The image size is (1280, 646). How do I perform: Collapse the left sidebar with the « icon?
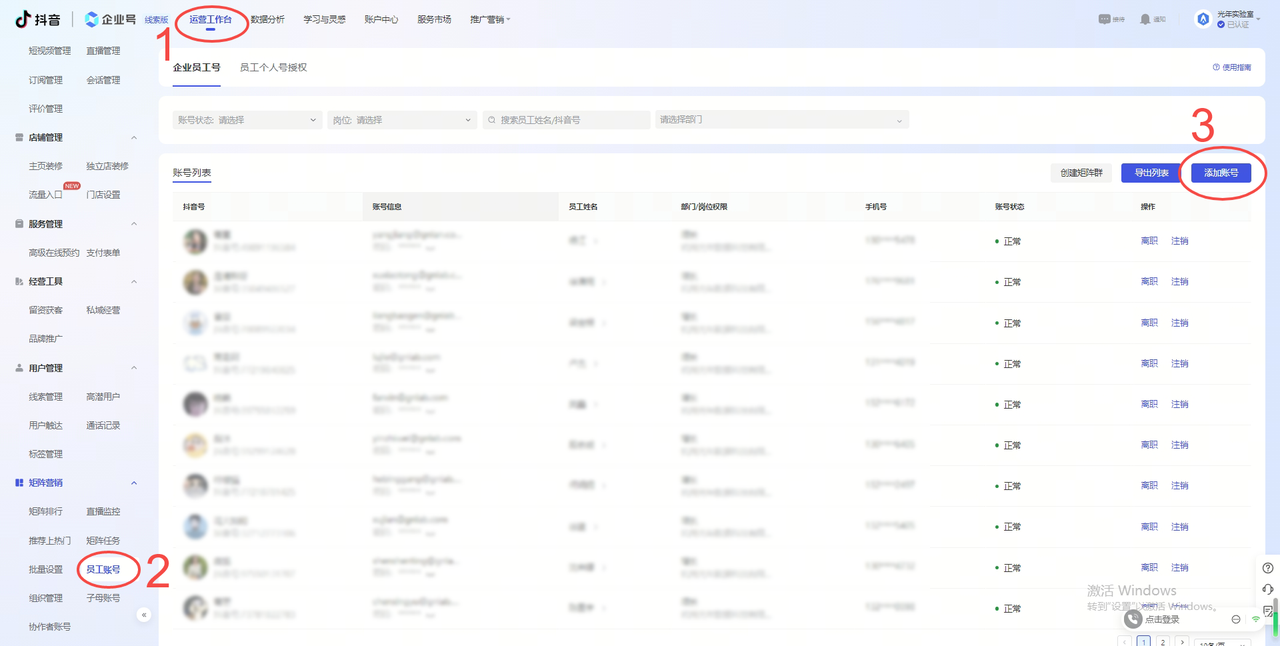coord(144,615)
